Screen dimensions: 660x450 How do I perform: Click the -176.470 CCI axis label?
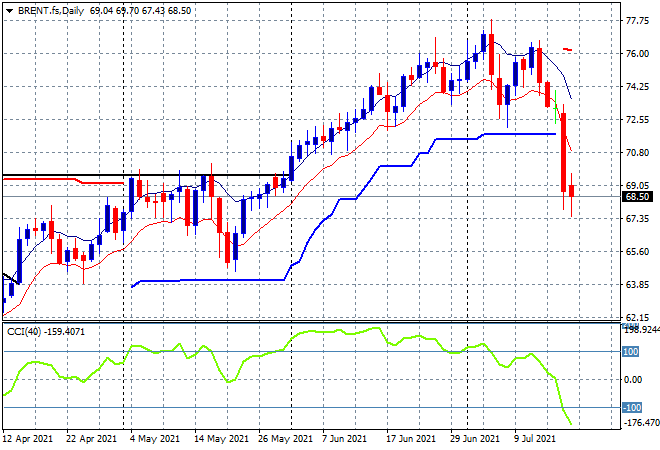click(x=642, y=422)
